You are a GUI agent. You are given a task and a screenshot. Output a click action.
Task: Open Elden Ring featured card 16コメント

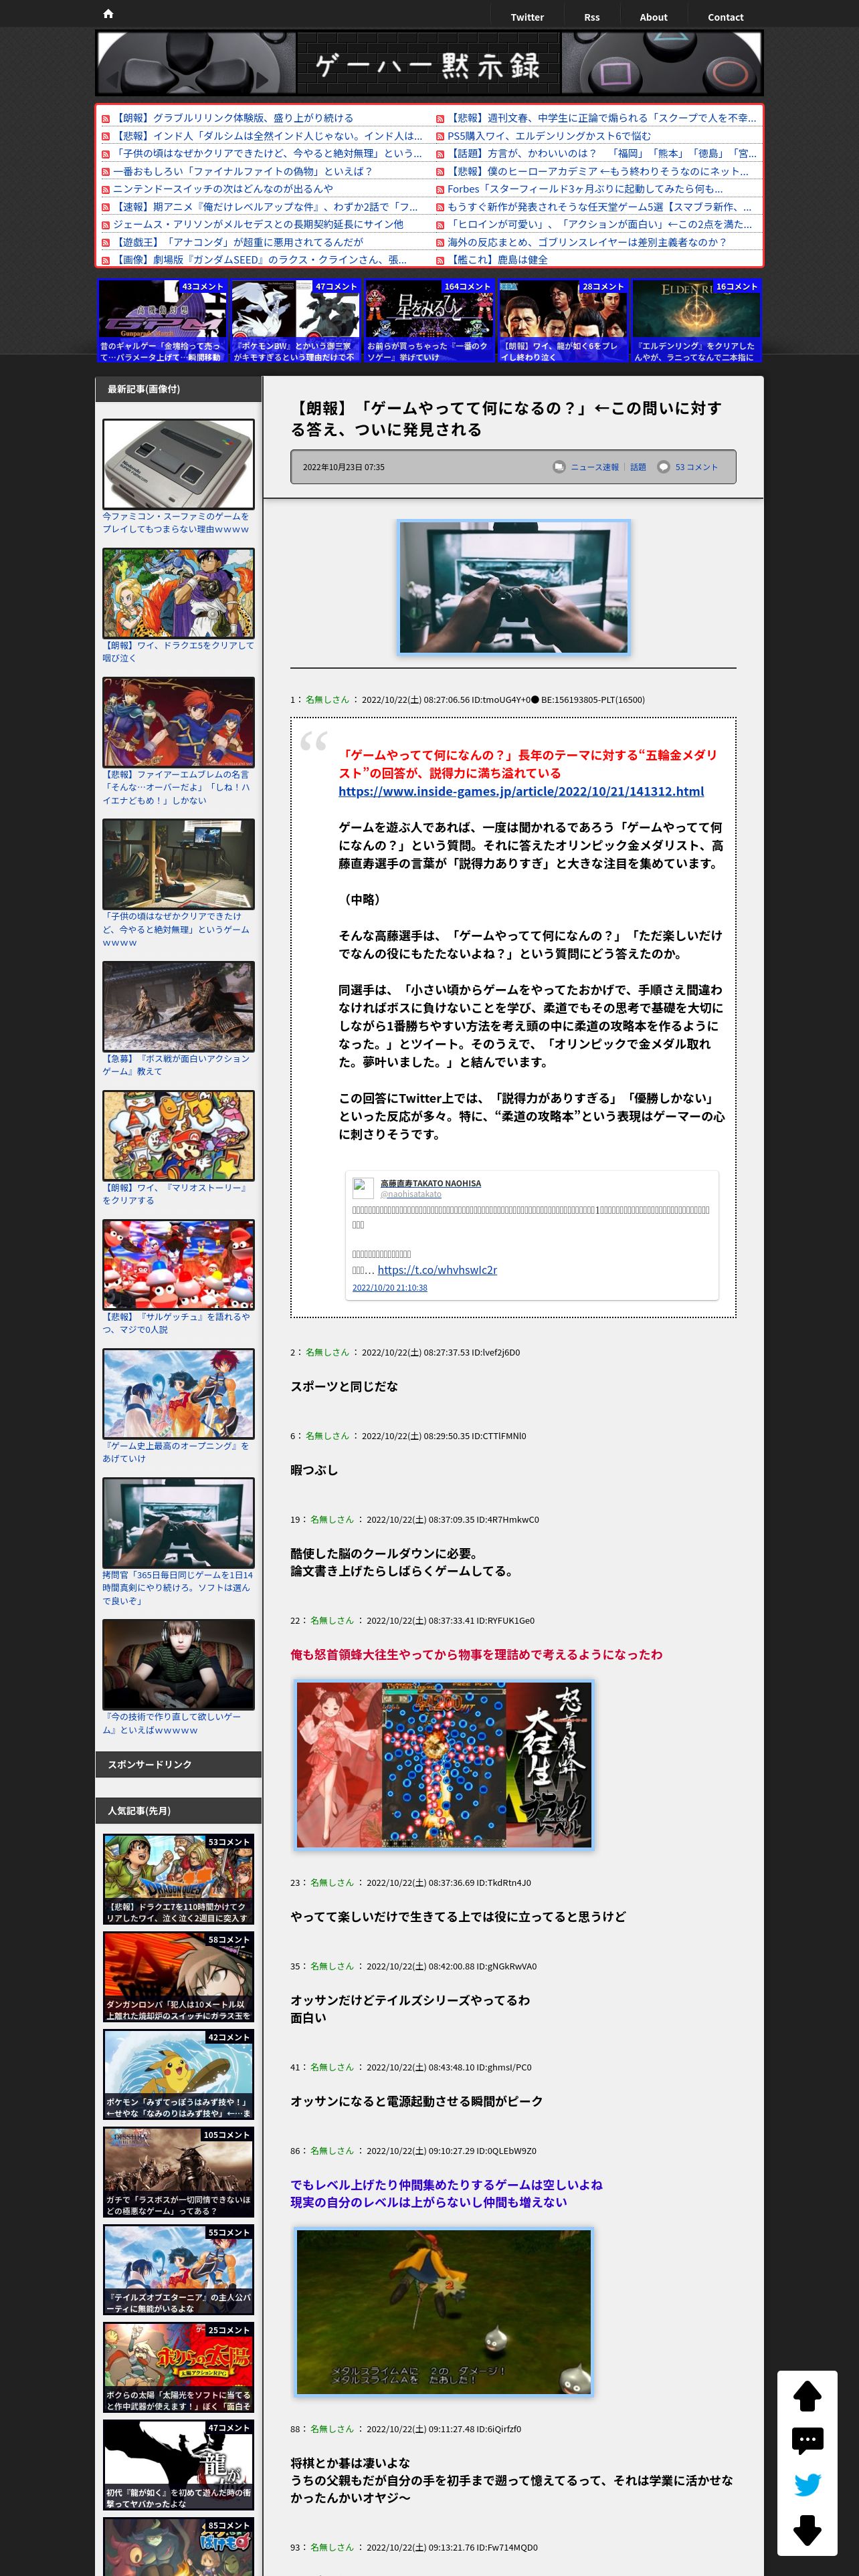pos(696,321)
